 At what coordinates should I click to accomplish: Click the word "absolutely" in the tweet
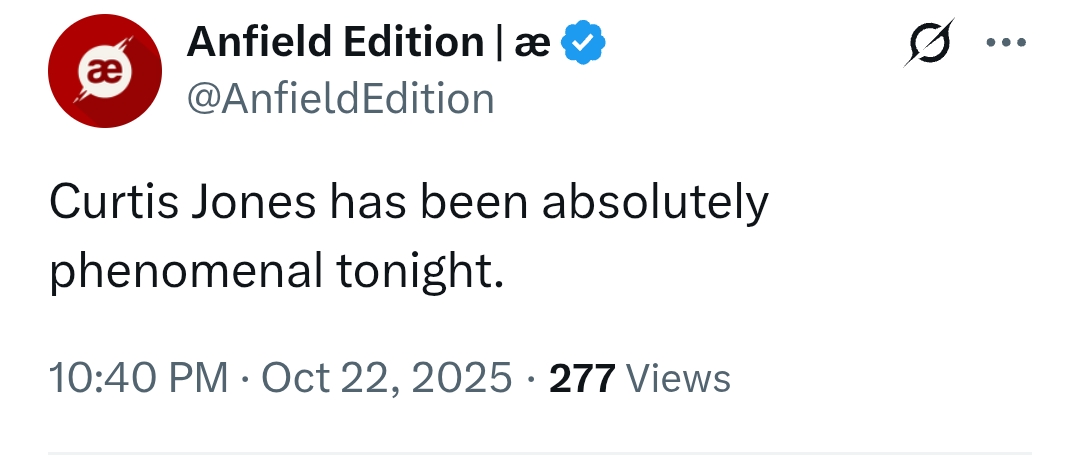pyautogui.click(x=656, y=205)
